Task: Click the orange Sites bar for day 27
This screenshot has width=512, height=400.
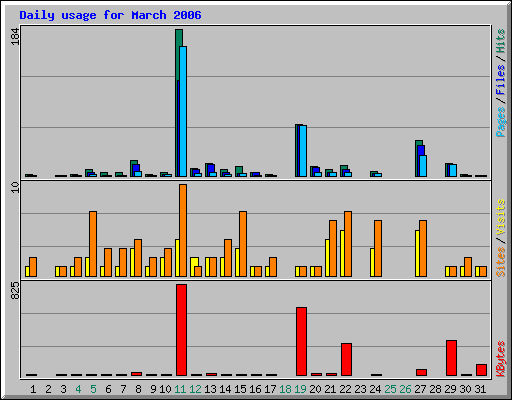Action: click(423, 248)
